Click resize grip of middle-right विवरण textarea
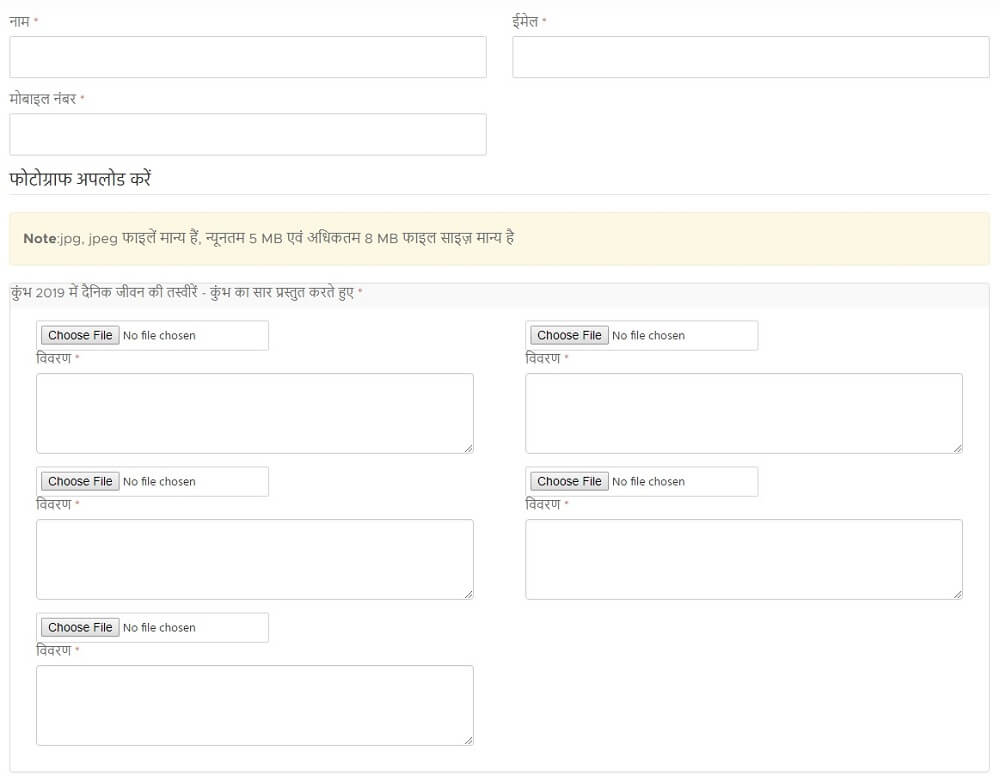Screen dimensions: 1000x781 click(957, 594)
